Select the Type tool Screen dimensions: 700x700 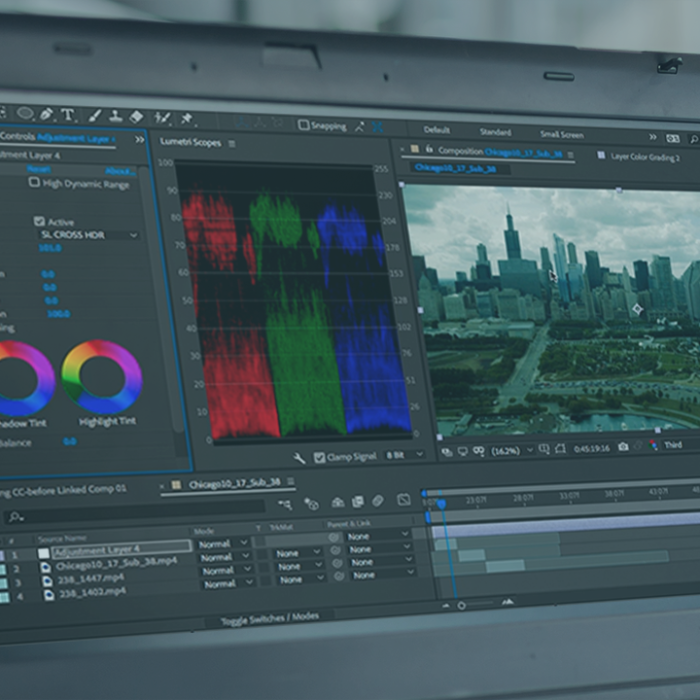tap(68, 115)
